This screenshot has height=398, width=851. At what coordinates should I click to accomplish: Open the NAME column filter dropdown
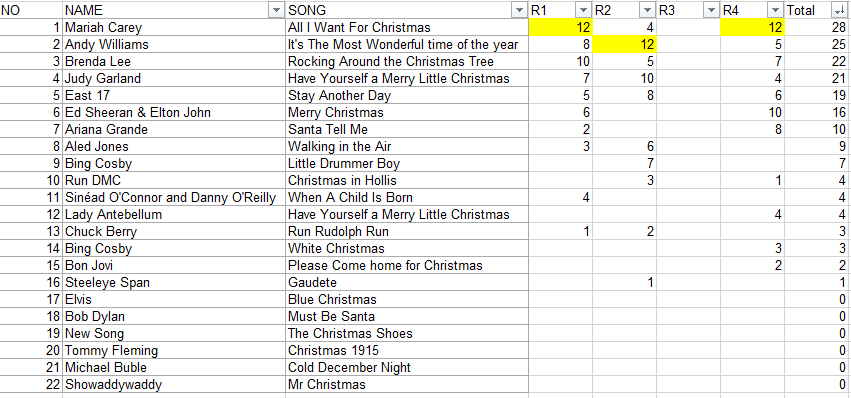coord(277,10)
